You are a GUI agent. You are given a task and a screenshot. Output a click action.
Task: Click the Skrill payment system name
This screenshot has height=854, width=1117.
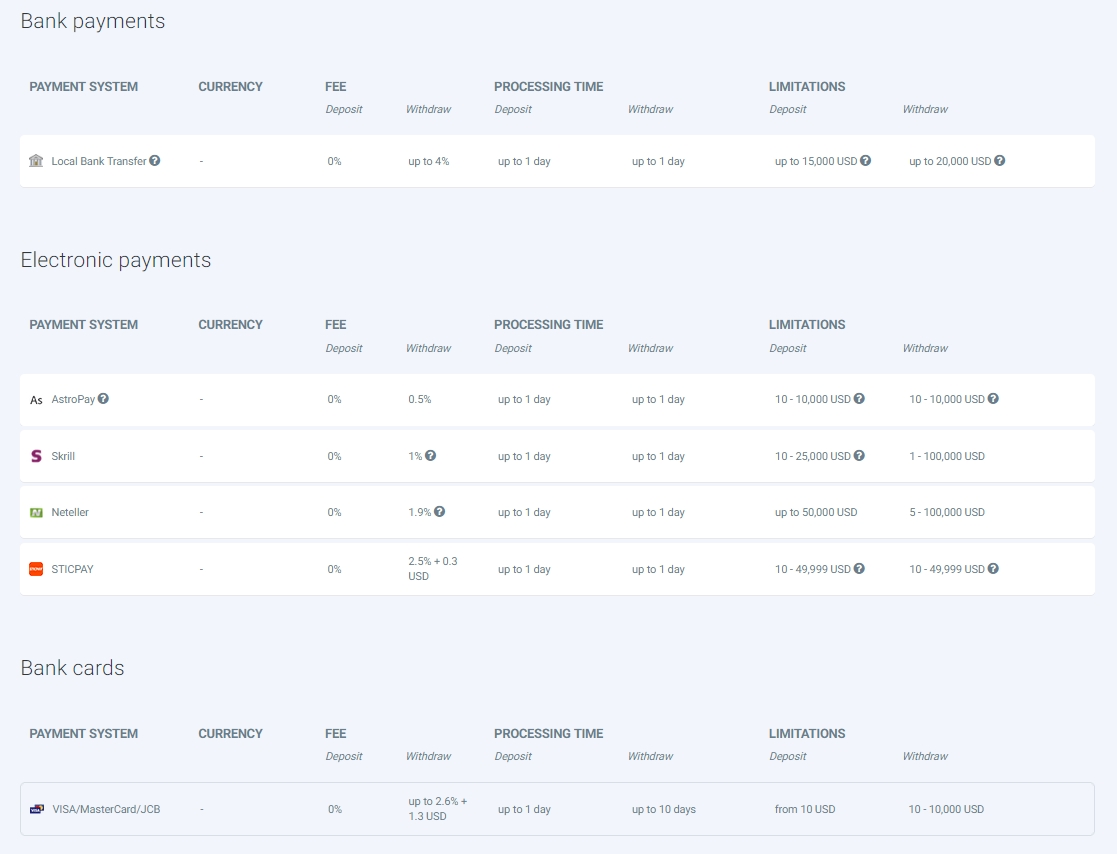point(66,456)
